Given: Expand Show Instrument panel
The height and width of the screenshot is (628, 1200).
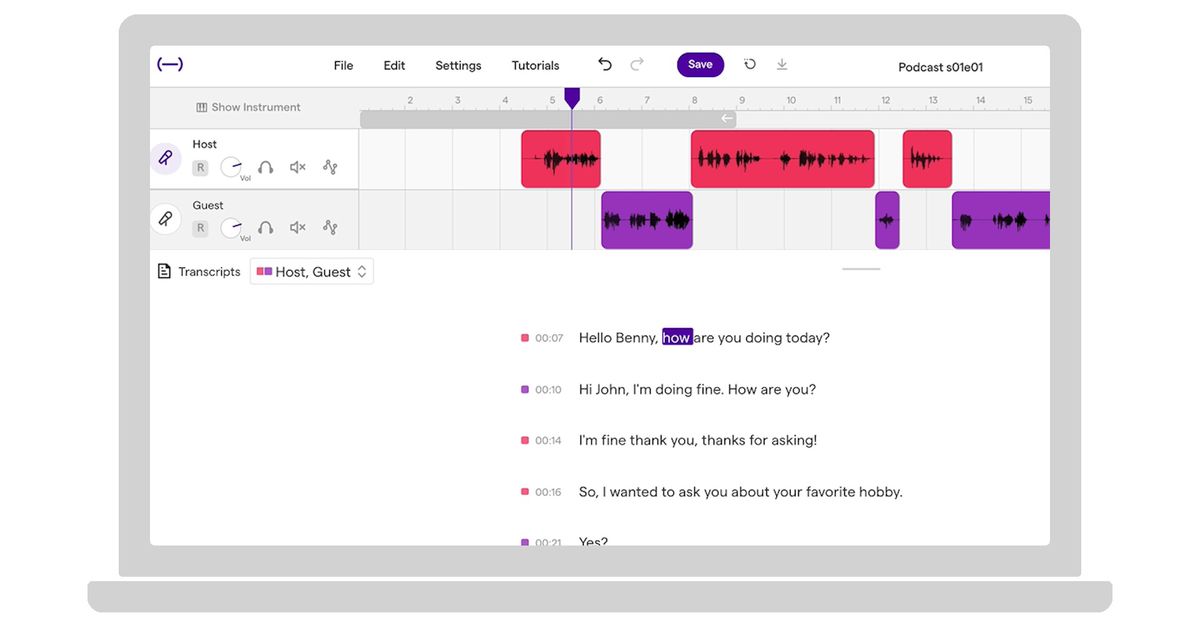Looking at the screenshot, I should click(x=248, y=107).
